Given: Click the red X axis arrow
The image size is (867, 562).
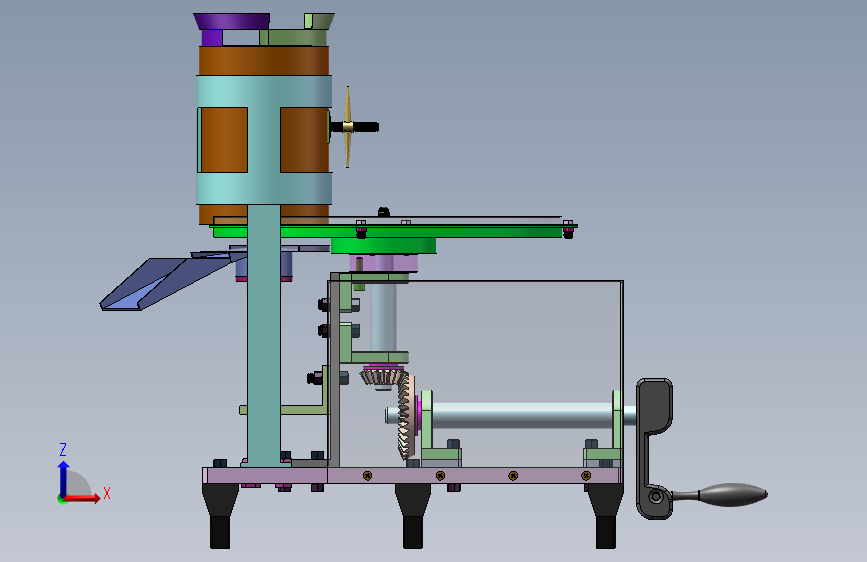Looking at the screenshot, I should pyautogui.click(x=82, y=498).
